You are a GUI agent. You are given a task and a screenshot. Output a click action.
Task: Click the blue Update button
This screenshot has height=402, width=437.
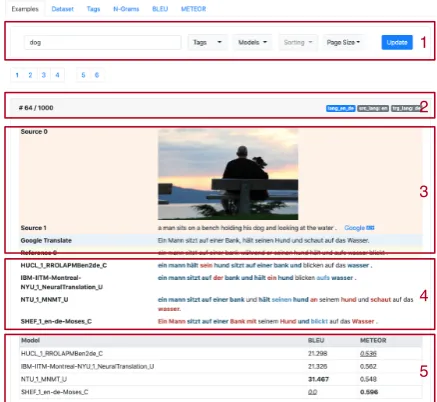click(x=397, y=42)
